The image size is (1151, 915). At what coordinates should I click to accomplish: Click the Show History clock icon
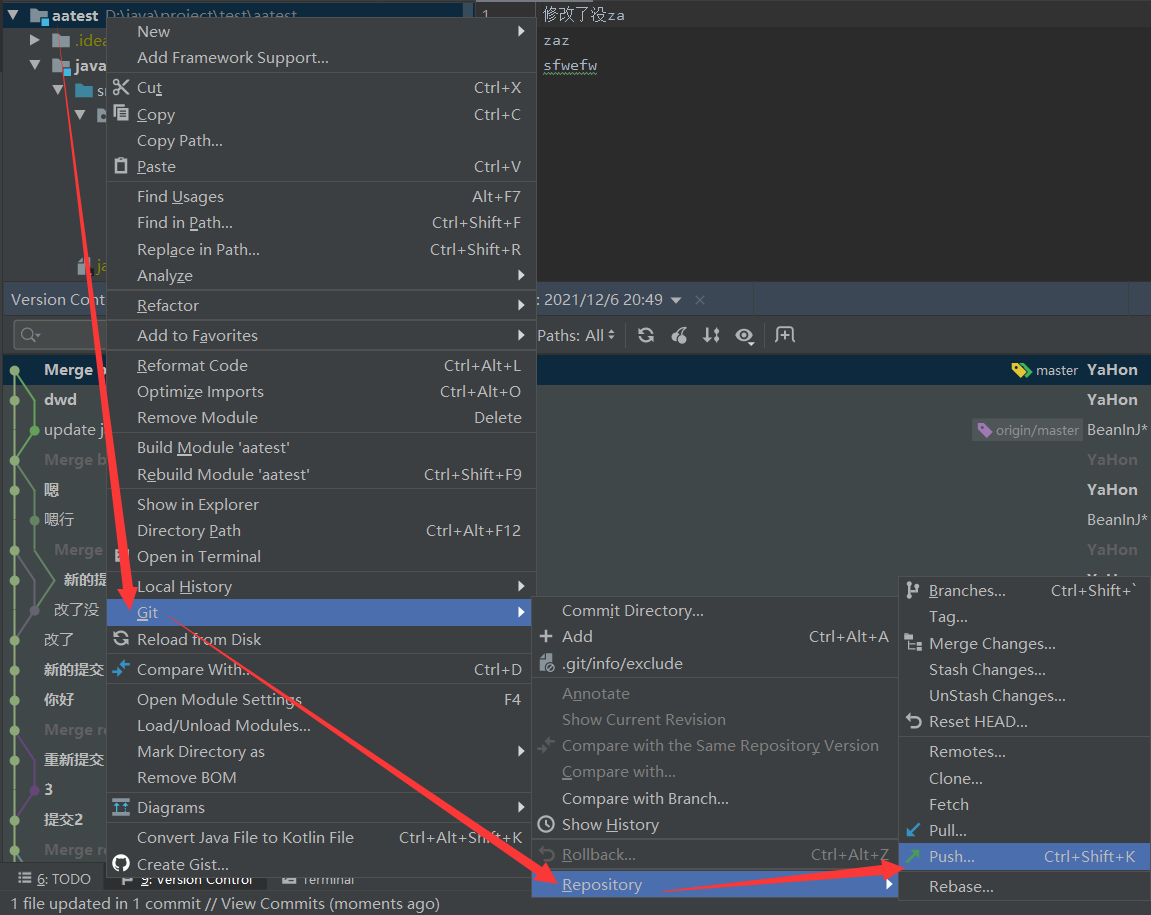[545, 825]
